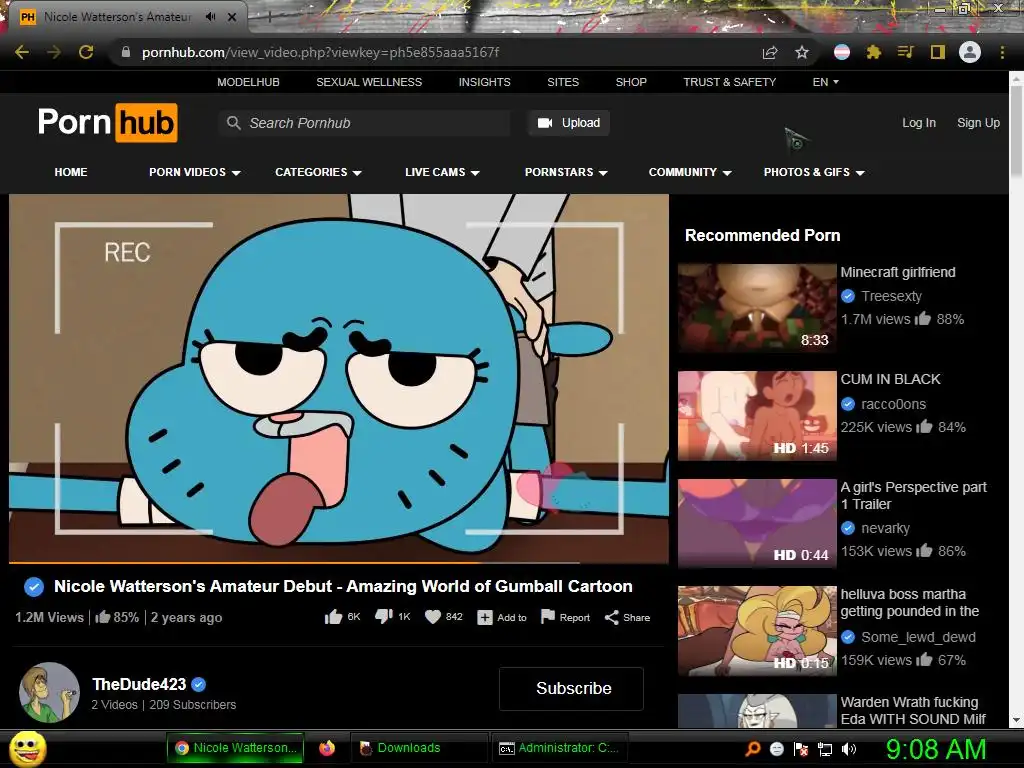Go back with the browser back arrow
Screen dimensions: 1024x768
pos(22,52)
